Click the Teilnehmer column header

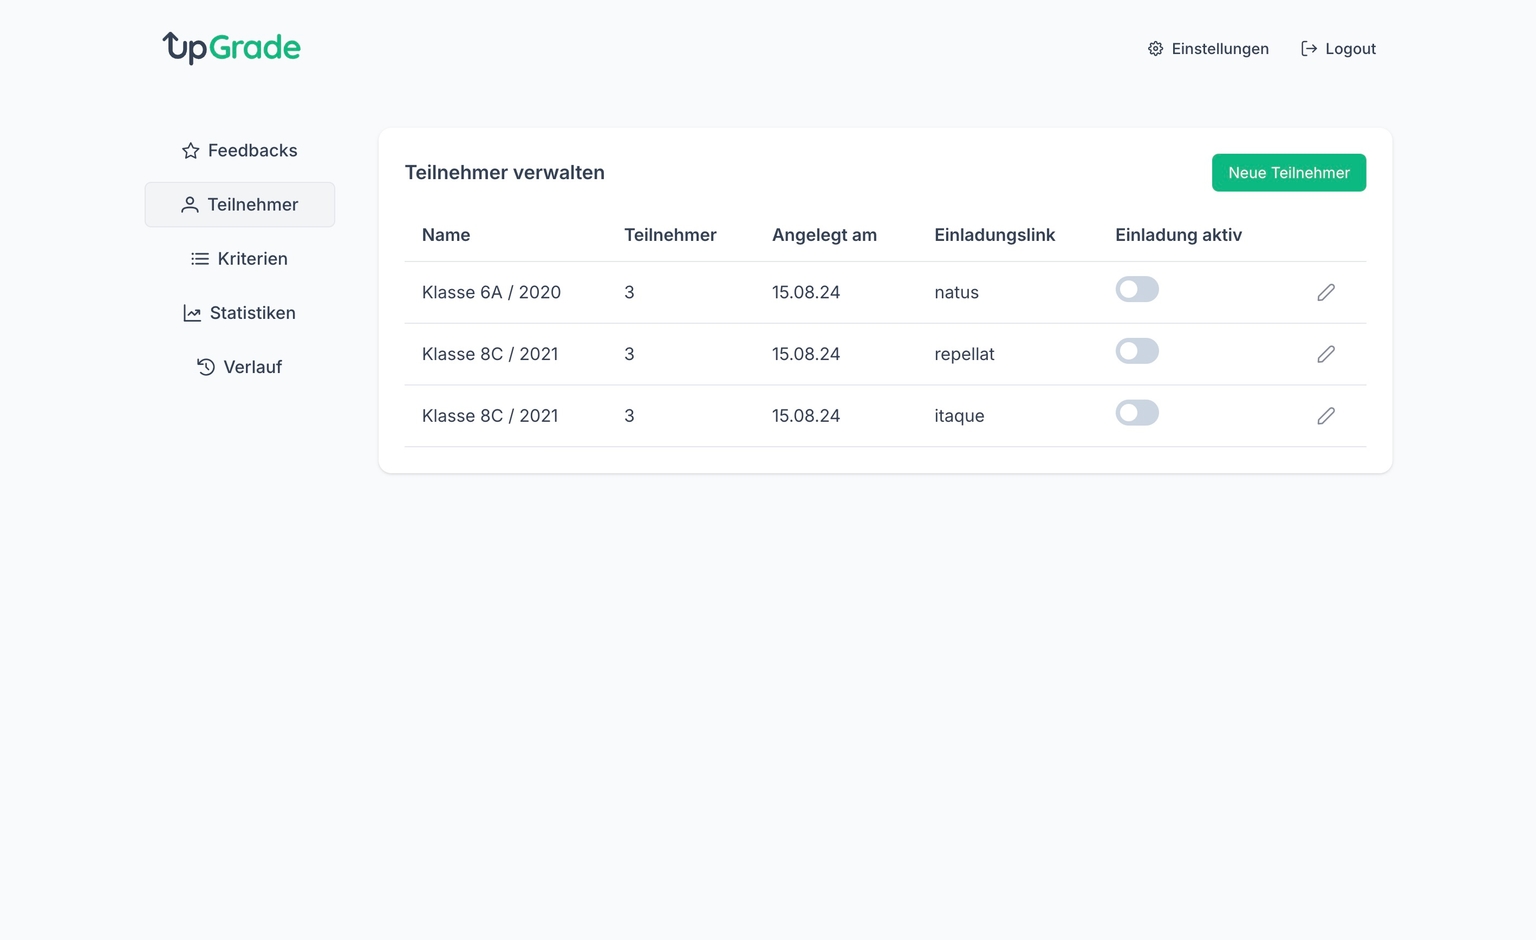coord(670,235)
